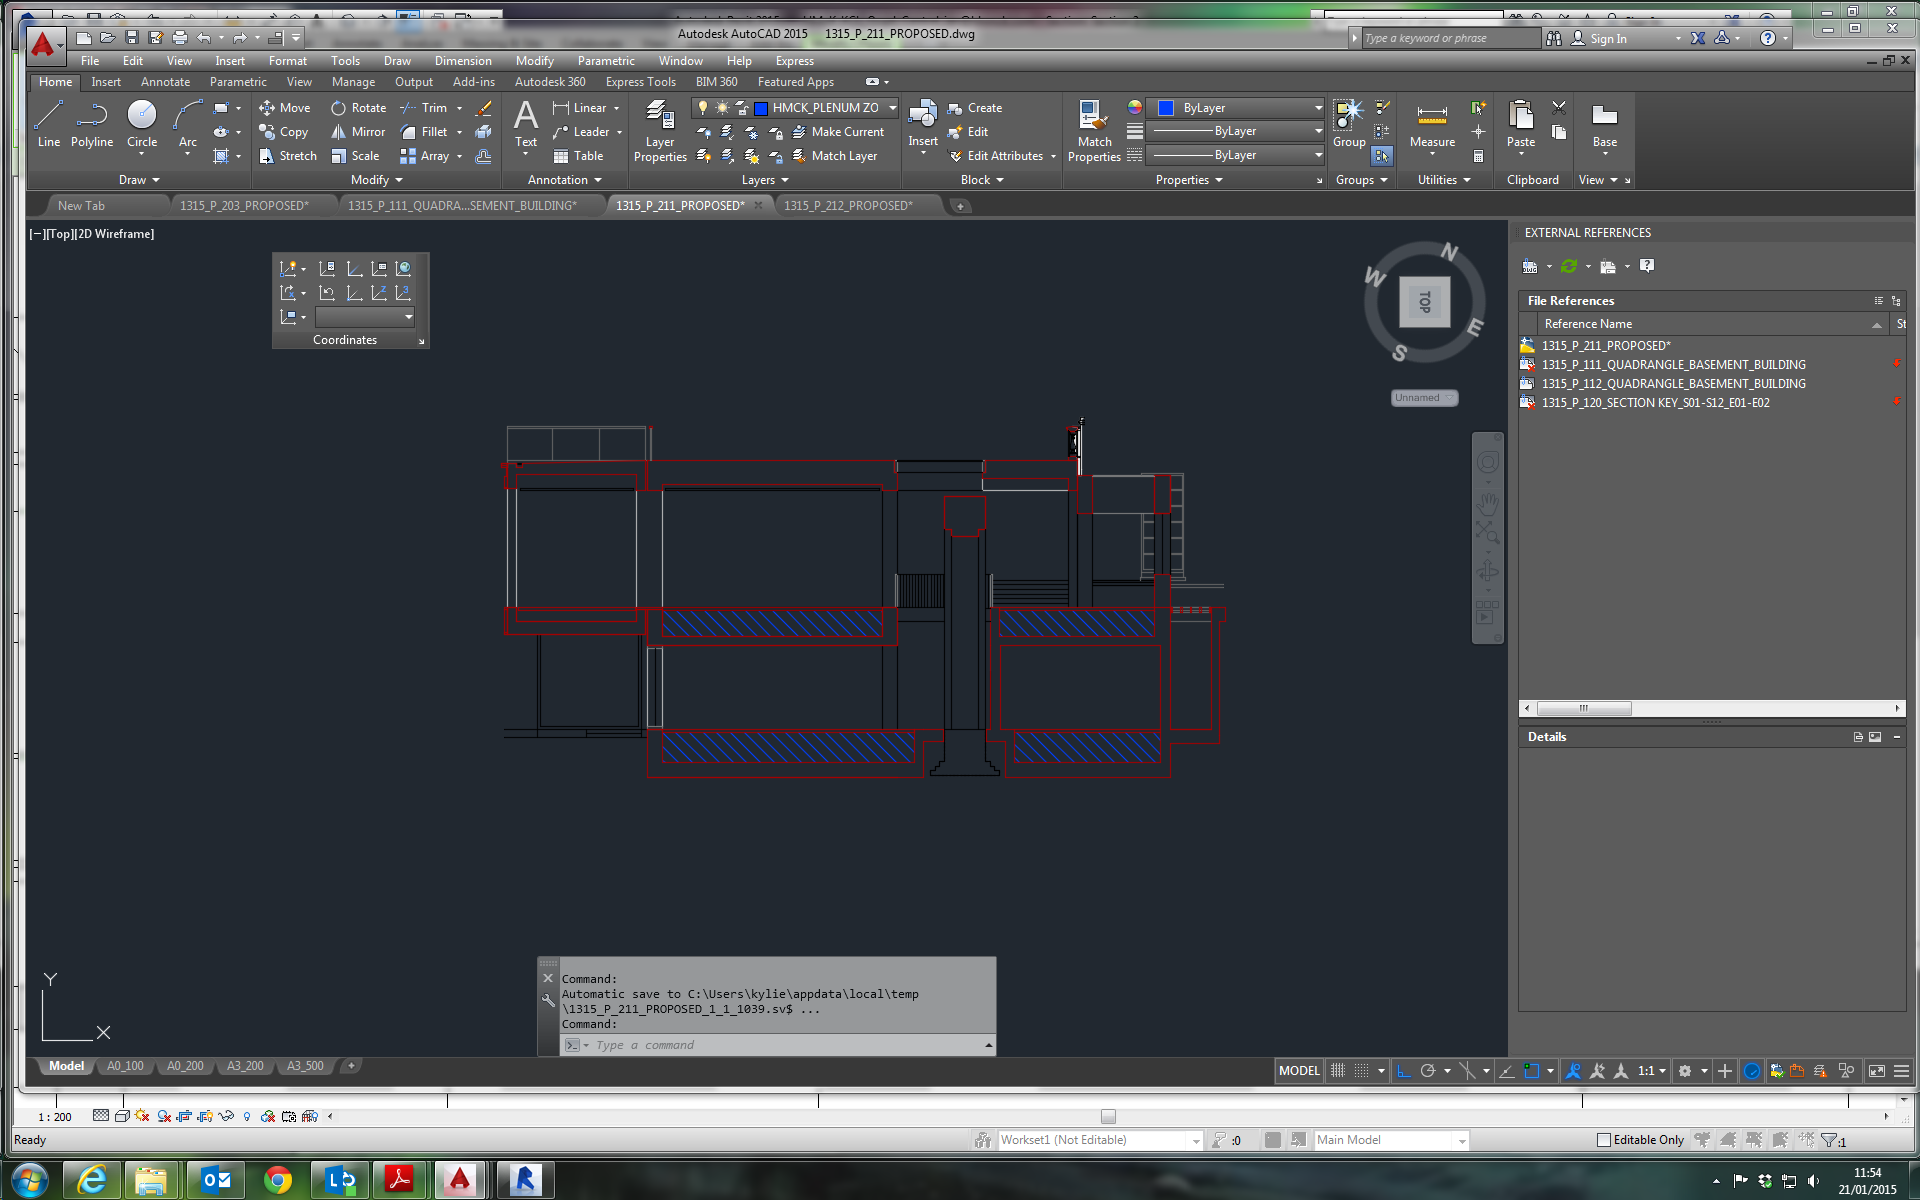Viewport: 1920px width, 1200px height.
Task: Open the Annotate ribbon tab
Action: pyautogui.click(x=165, y=82)
